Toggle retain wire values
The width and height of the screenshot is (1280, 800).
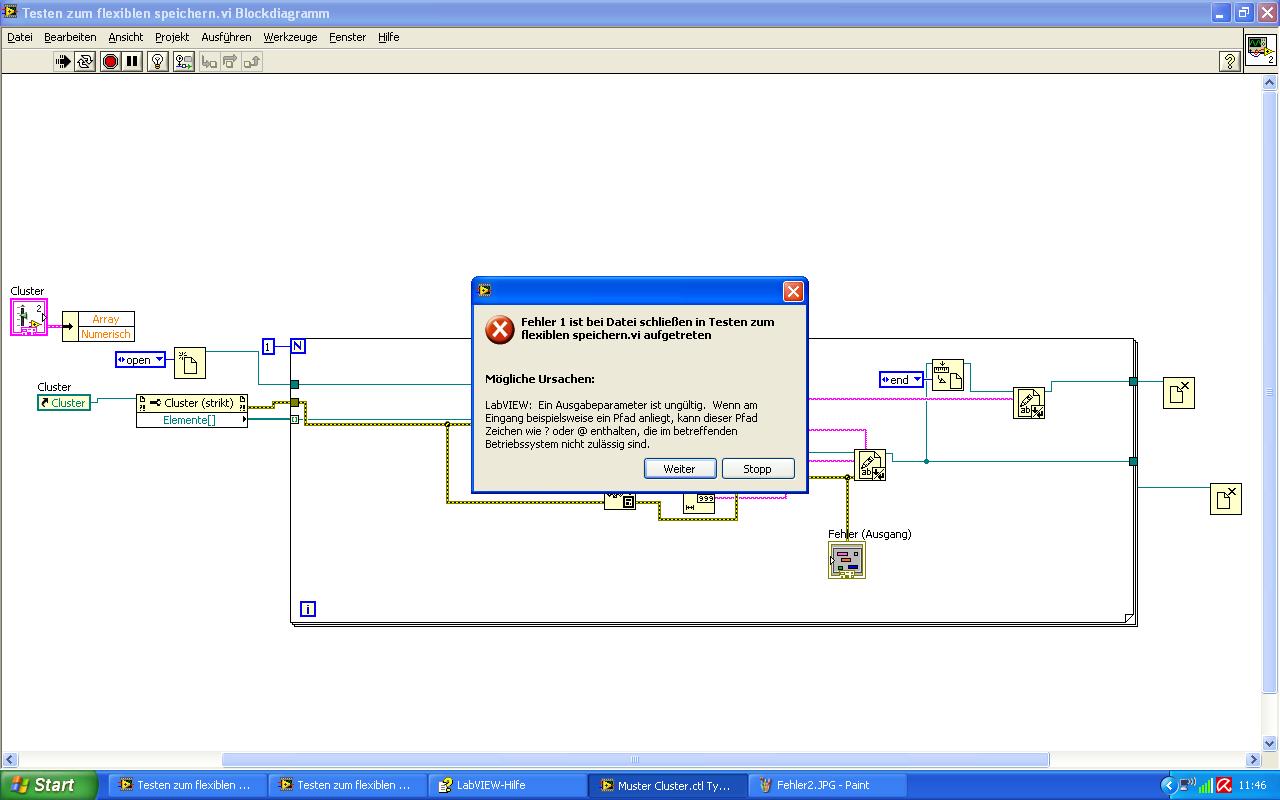tap(184, 61)
